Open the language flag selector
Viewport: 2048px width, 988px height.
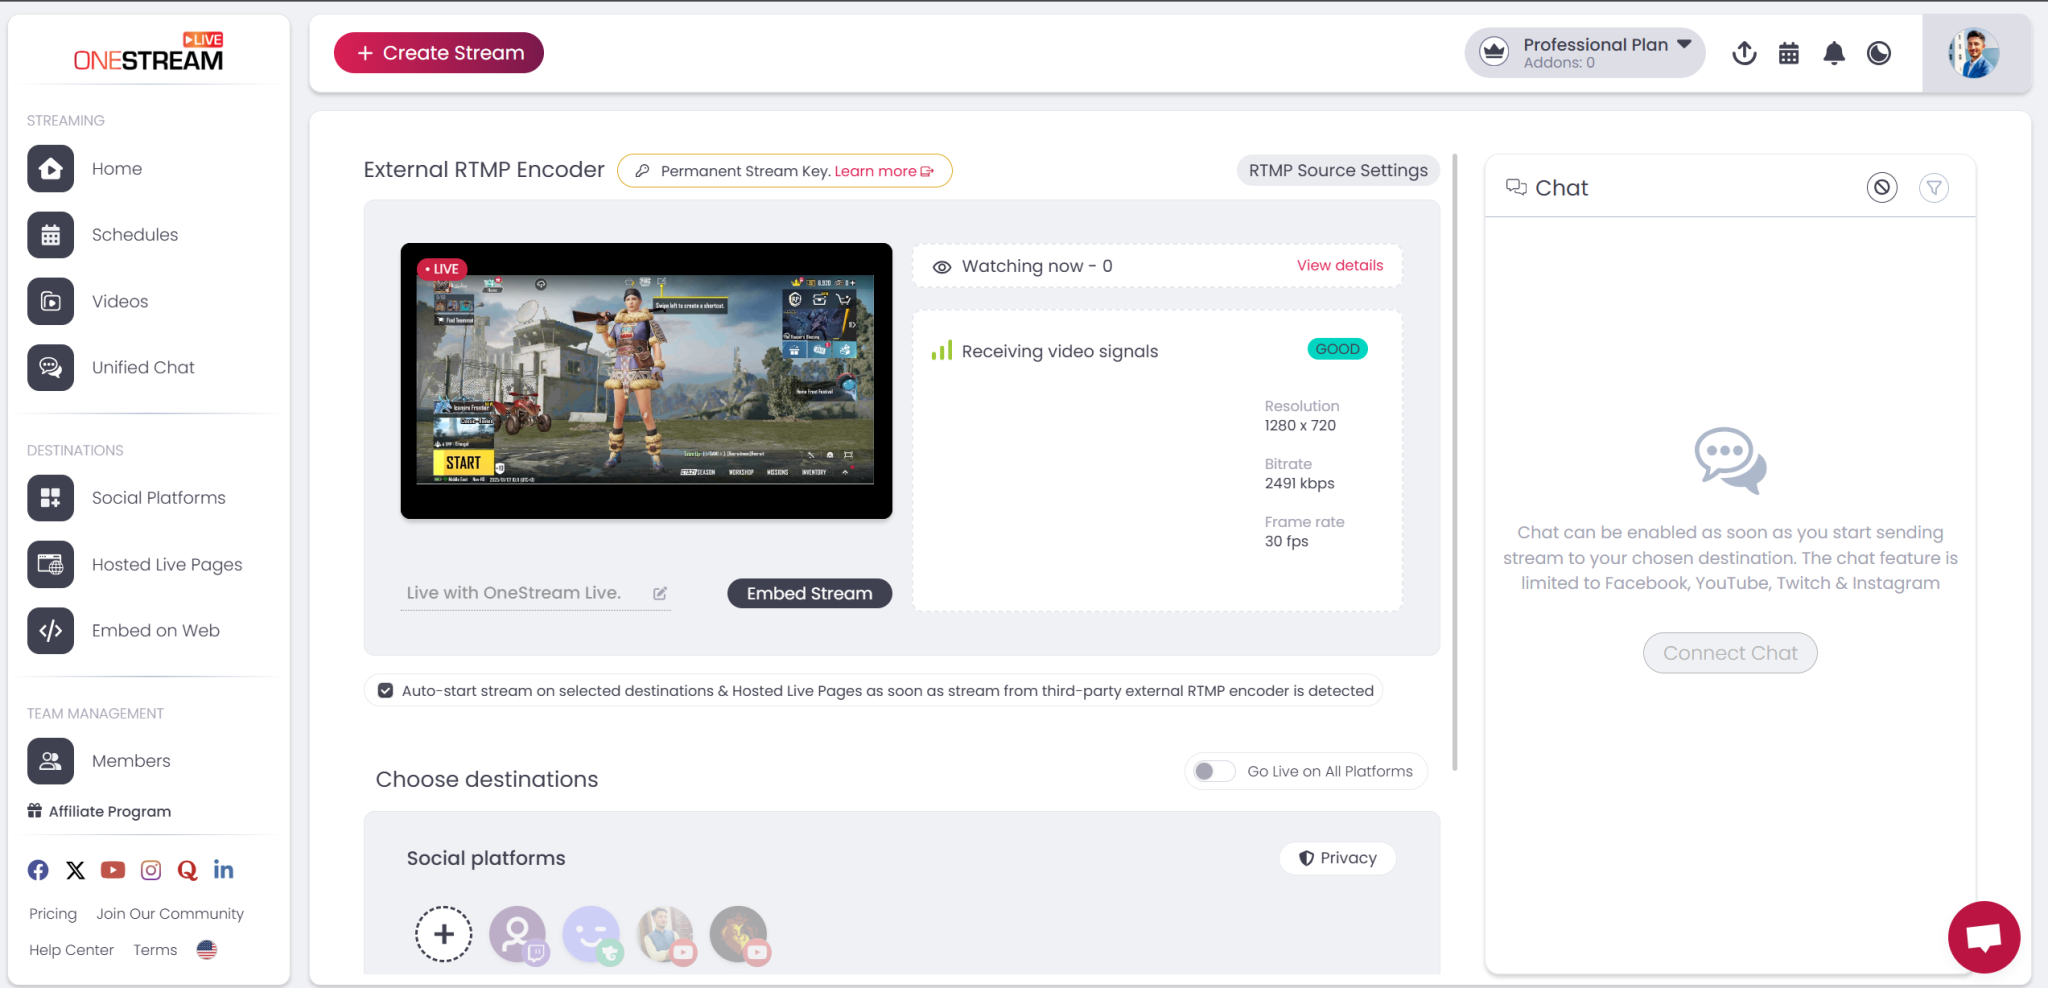pyautogui.click(x=206, y=949)
